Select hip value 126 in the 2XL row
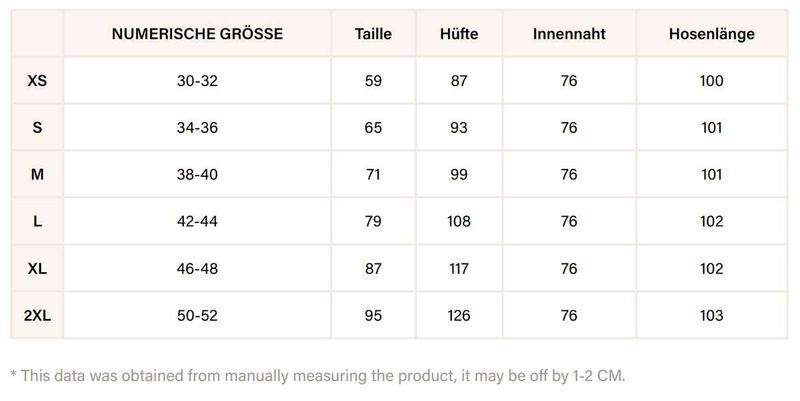The image size is (800, 401). pos(459,315)
